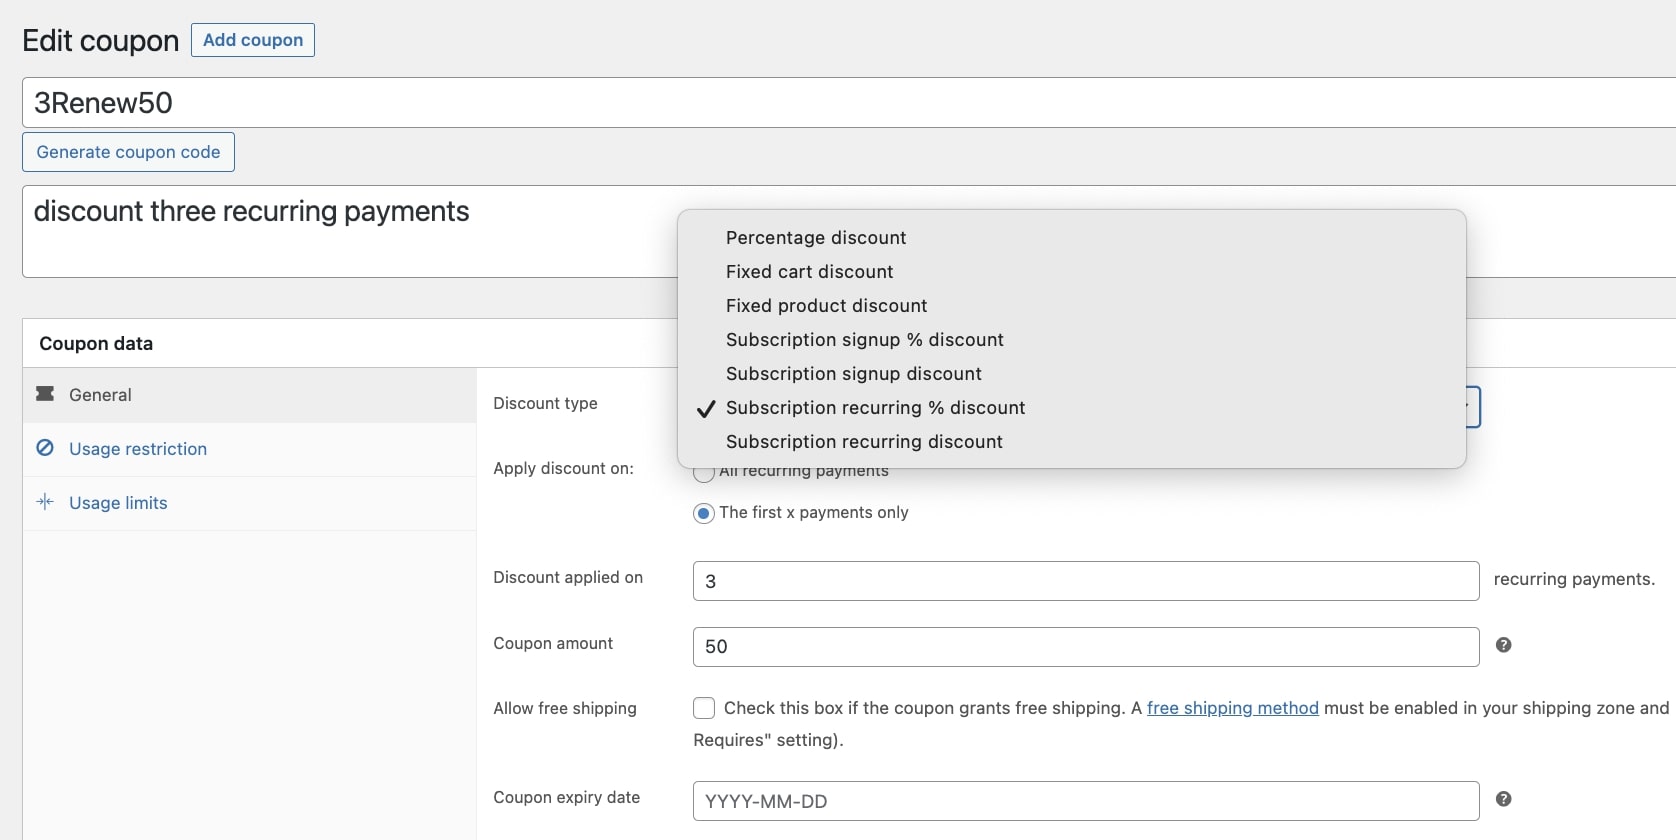The width and height of the screenshot is (1676, 840).
Task: Click the Coupon expiry date help icon
Action: (1503, 799)
